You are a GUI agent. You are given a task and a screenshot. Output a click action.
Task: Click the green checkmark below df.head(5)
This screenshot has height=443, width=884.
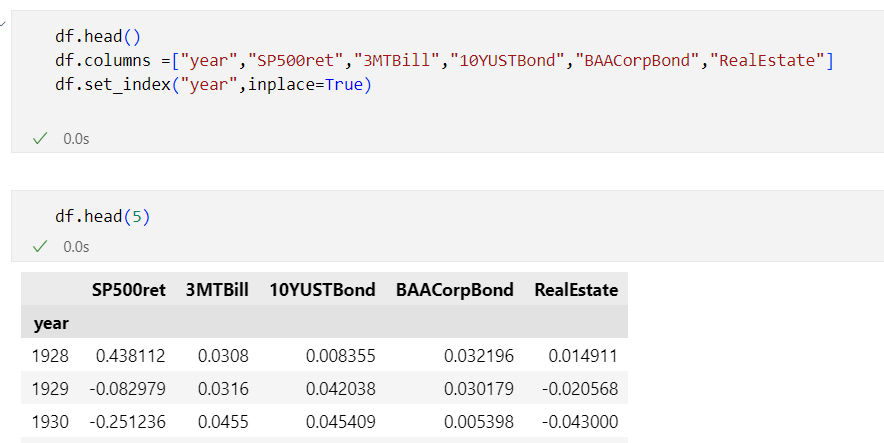tap(40, 247)
